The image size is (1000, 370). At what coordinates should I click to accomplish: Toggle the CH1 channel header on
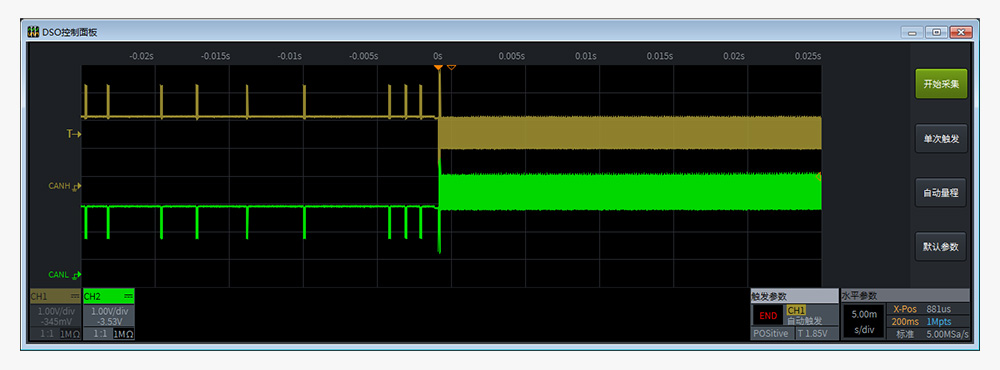[x=55, y=297]
